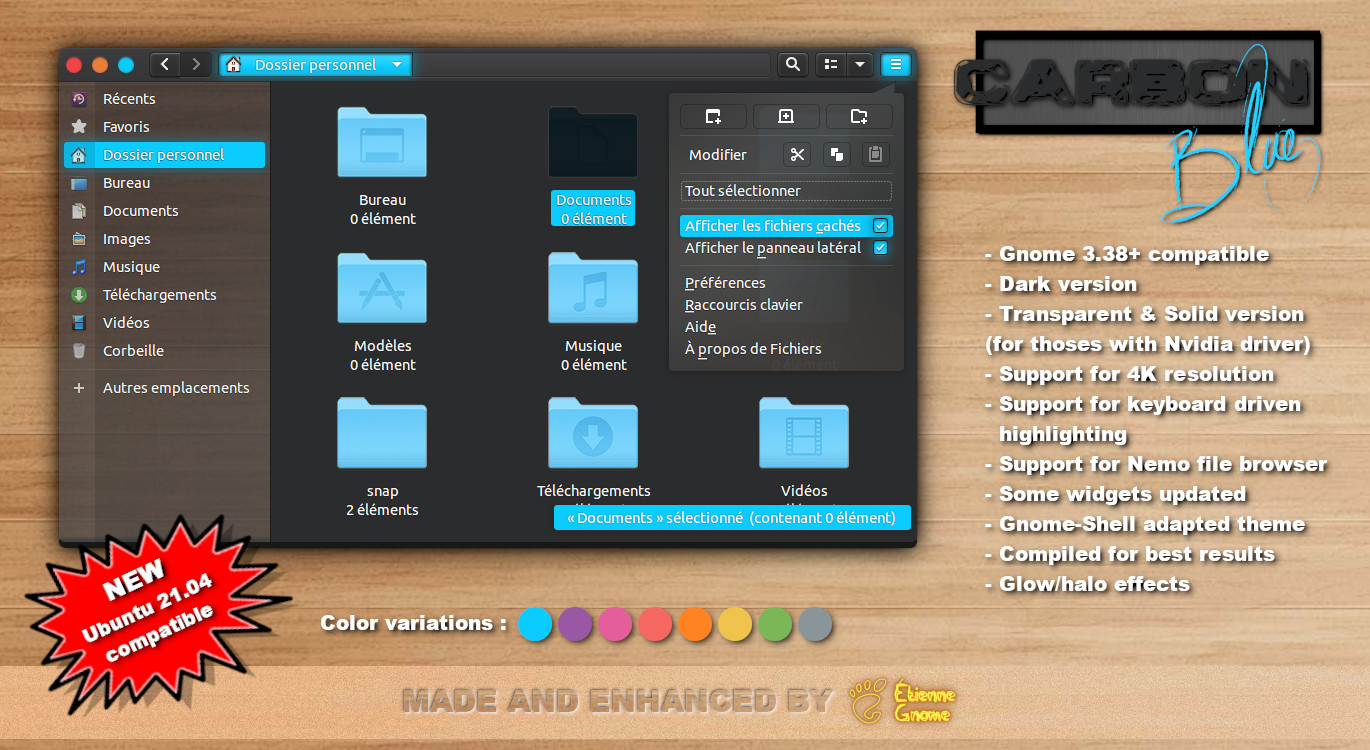Select the Téléchargements folder icon in grid
1370x750 pixels.
pyautogui.click(x=593, y=433)
